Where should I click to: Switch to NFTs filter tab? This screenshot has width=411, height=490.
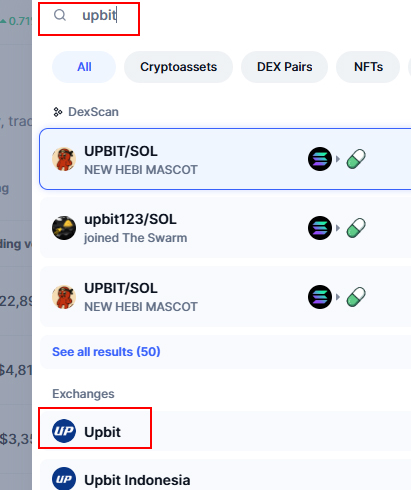click(x=368, y=67)
